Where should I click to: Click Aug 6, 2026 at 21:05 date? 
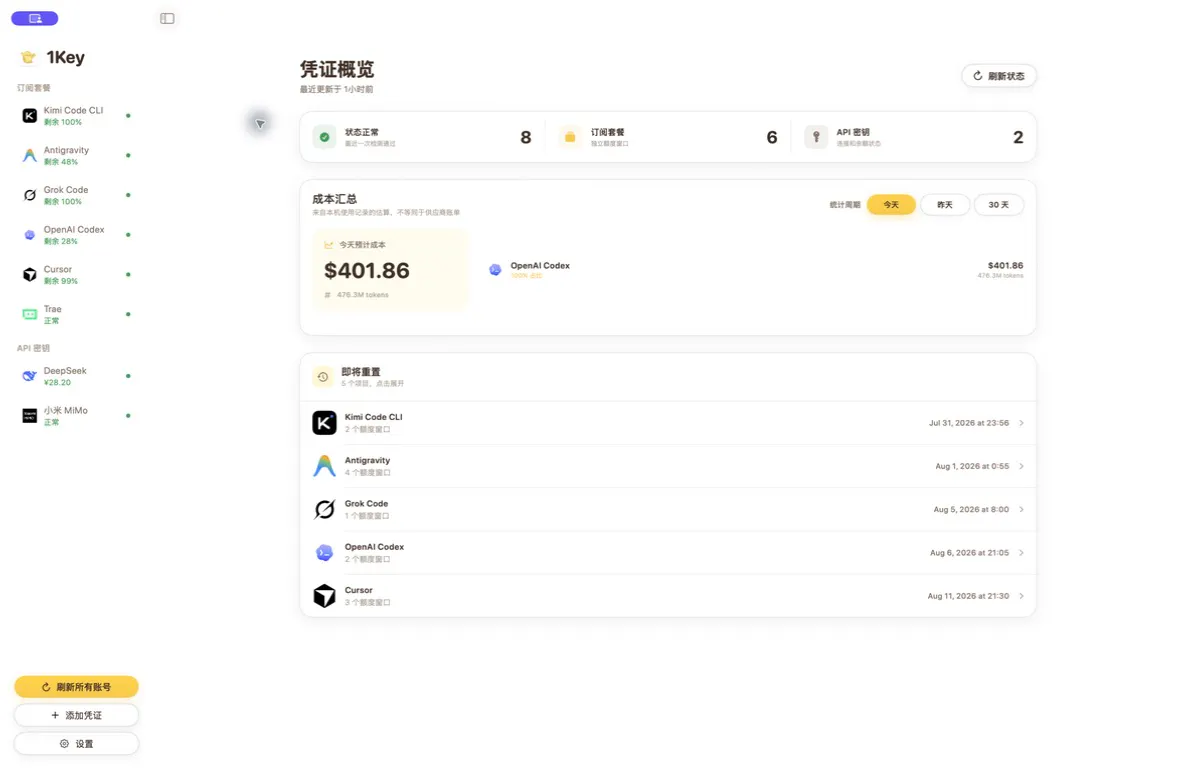pos(969,553)
